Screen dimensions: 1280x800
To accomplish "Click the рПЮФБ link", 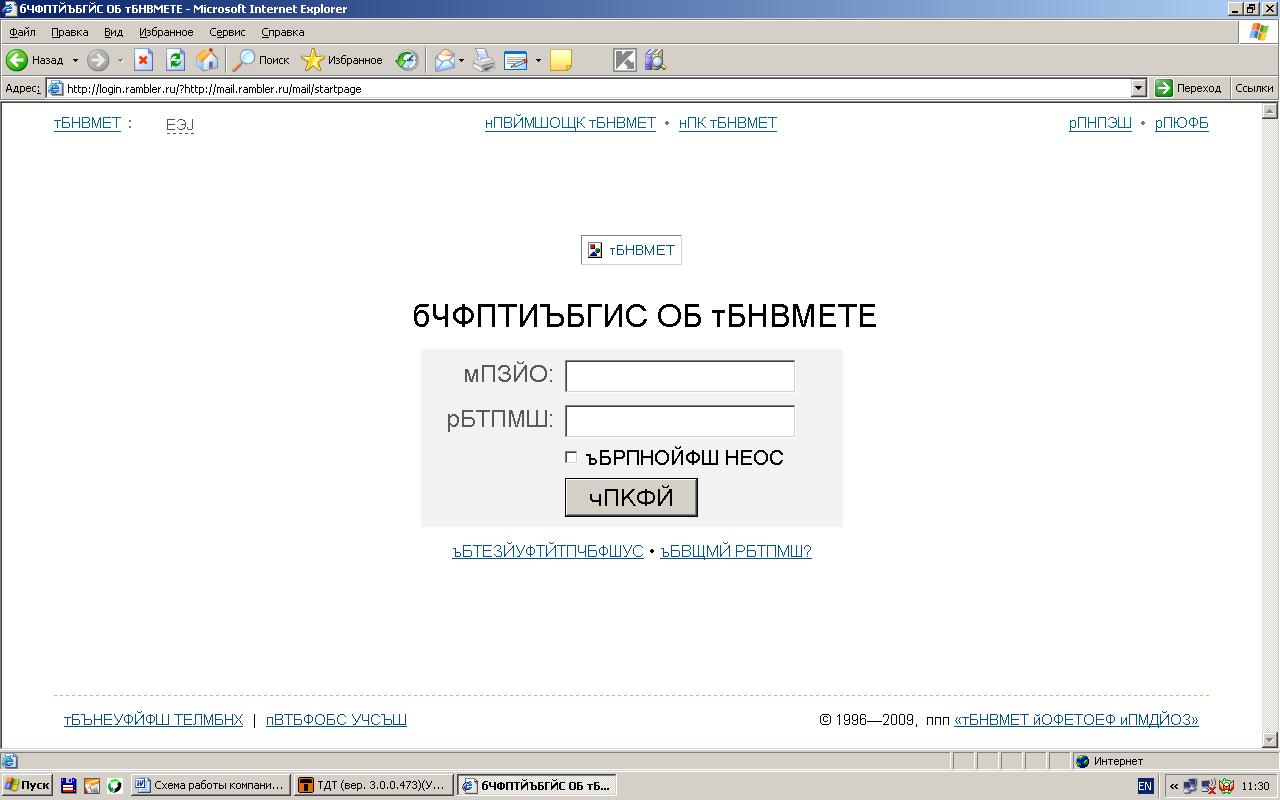I will [1182, 123].
